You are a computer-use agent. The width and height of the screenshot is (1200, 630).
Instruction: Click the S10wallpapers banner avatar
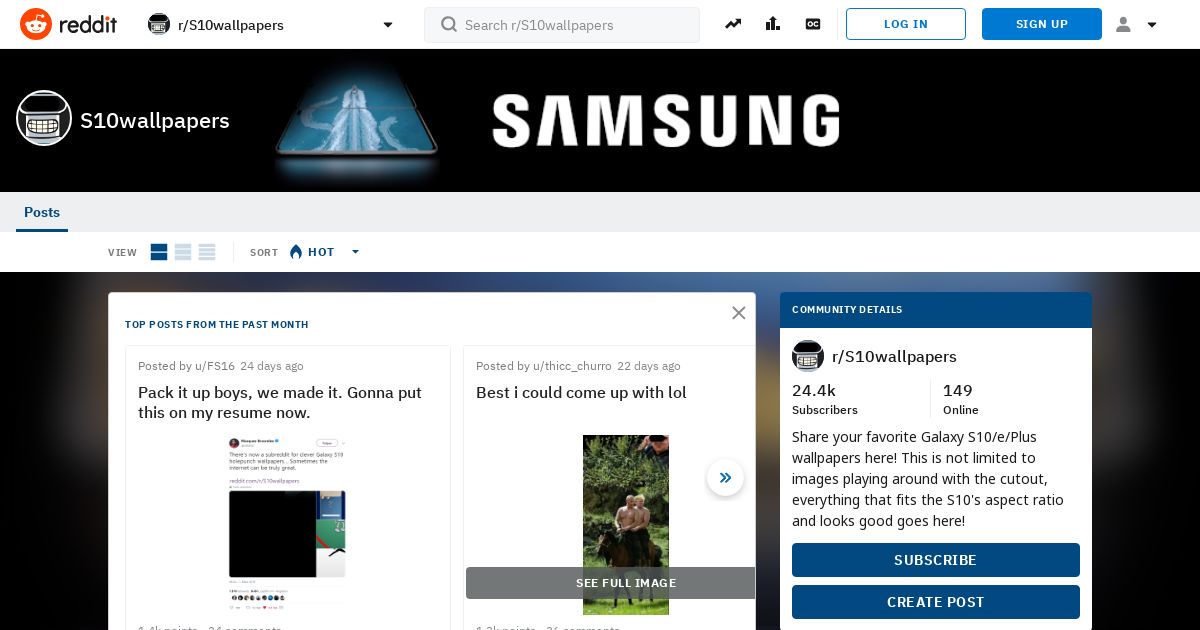(x=44, y=118)
